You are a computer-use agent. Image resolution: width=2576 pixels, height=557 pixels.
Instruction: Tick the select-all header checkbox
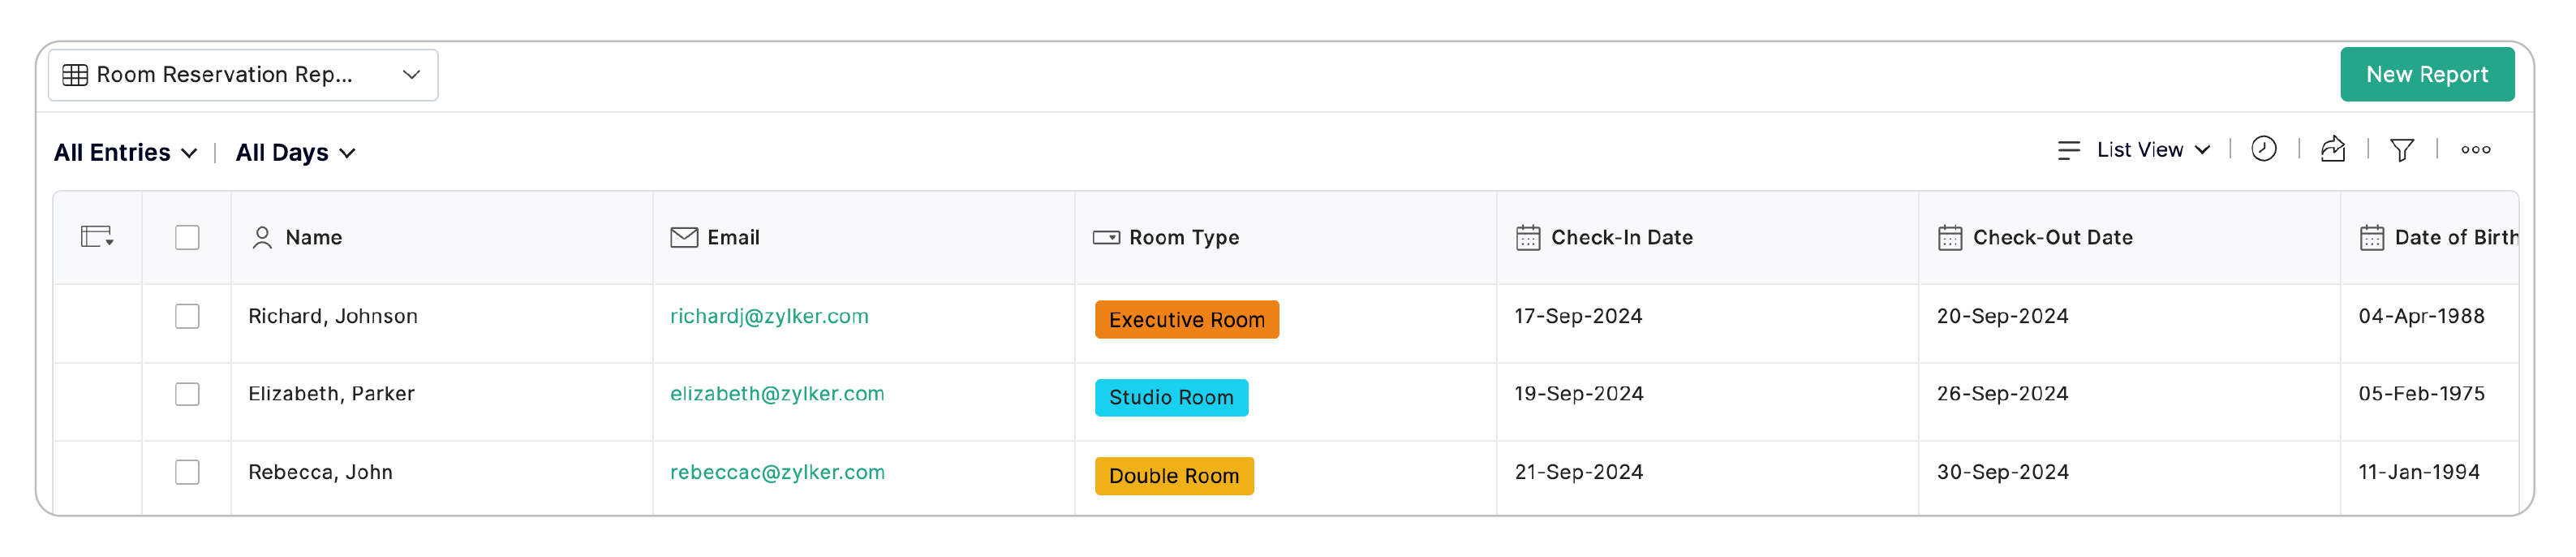pyautogui.click(x=187, y=237)
